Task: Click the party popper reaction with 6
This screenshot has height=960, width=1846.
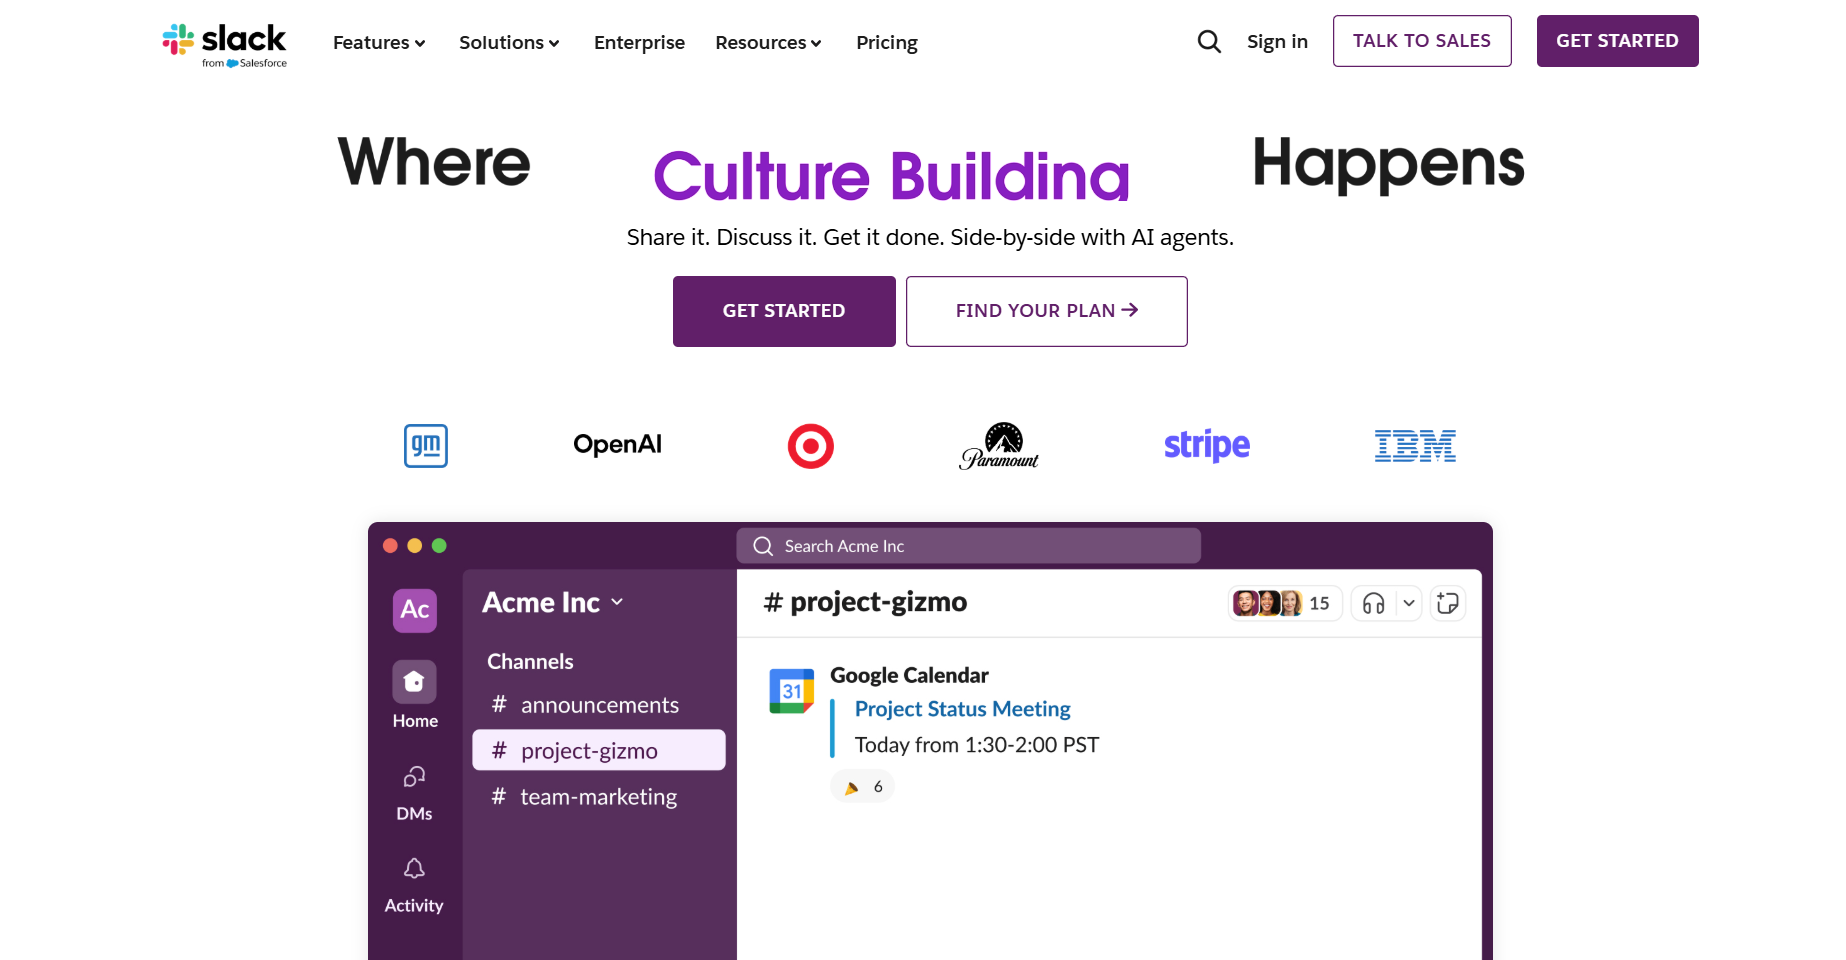Action: click(x=862, y=787)
